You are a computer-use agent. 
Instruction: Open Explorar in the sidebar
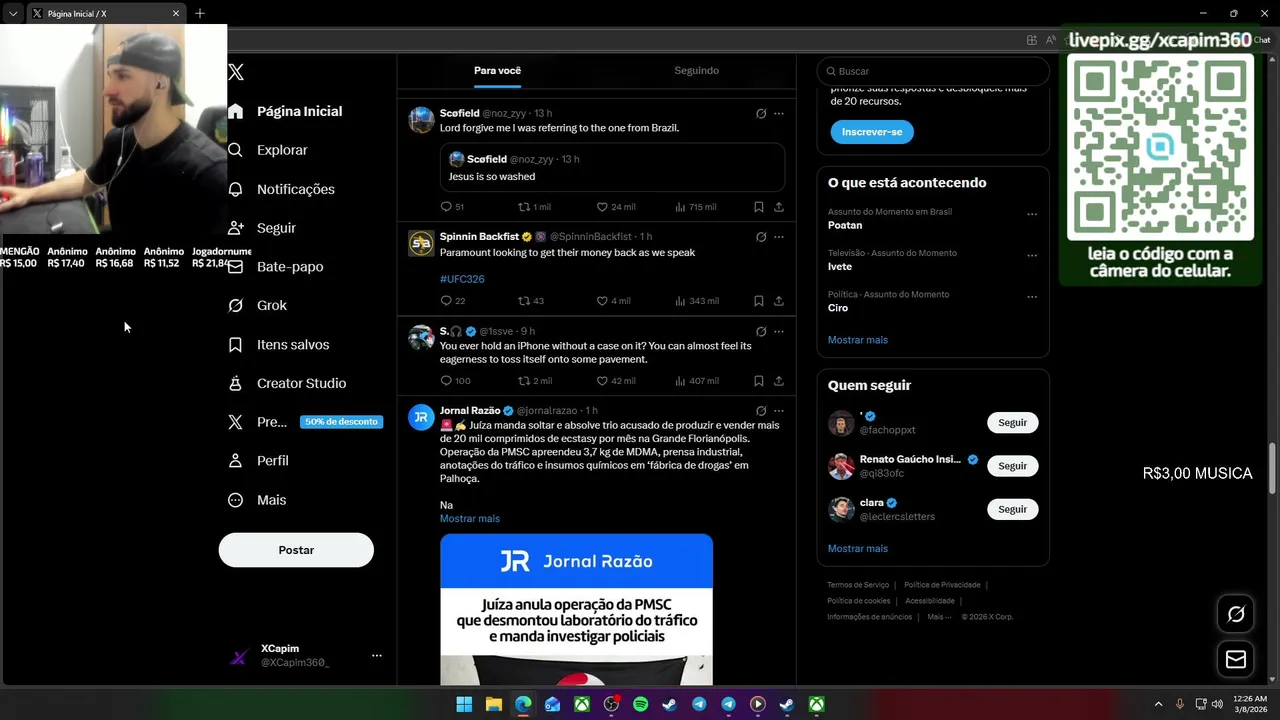(x=267, y=150)
